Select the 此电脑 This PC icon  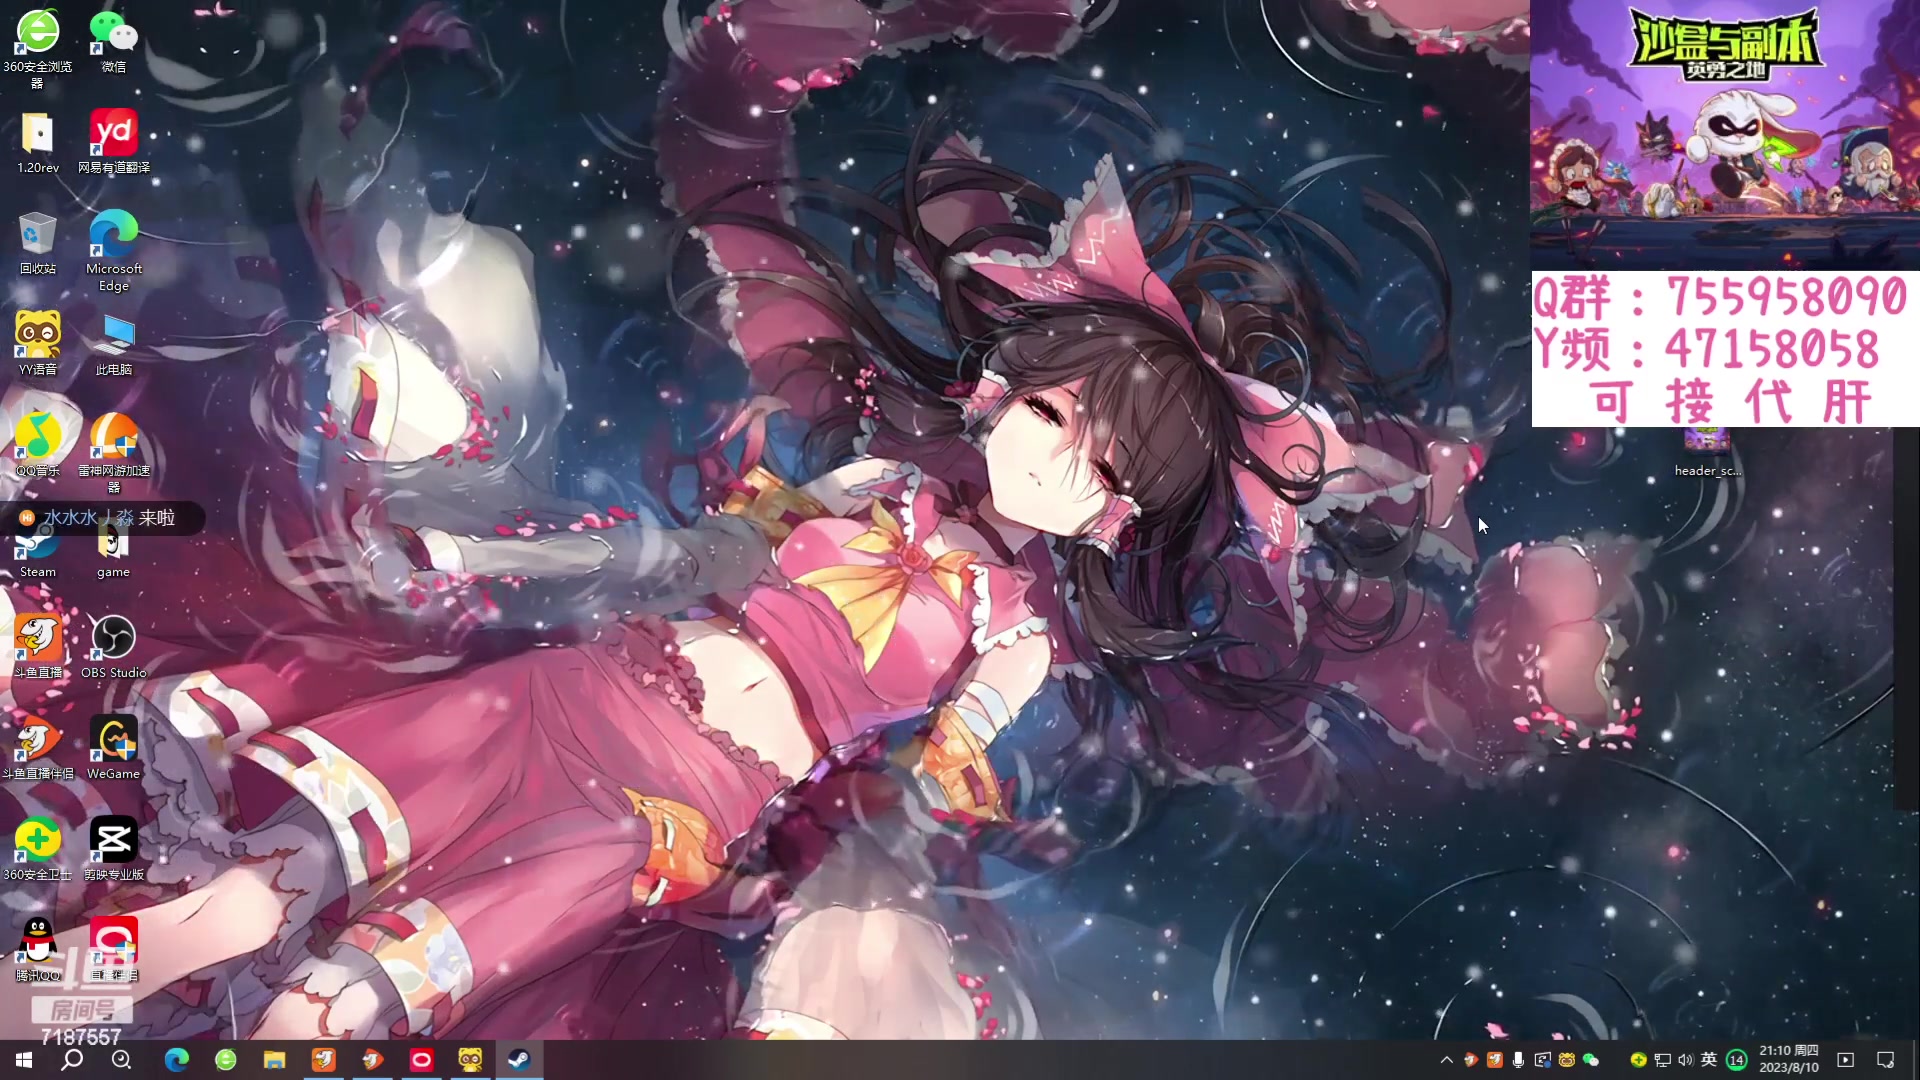[114, 344]
